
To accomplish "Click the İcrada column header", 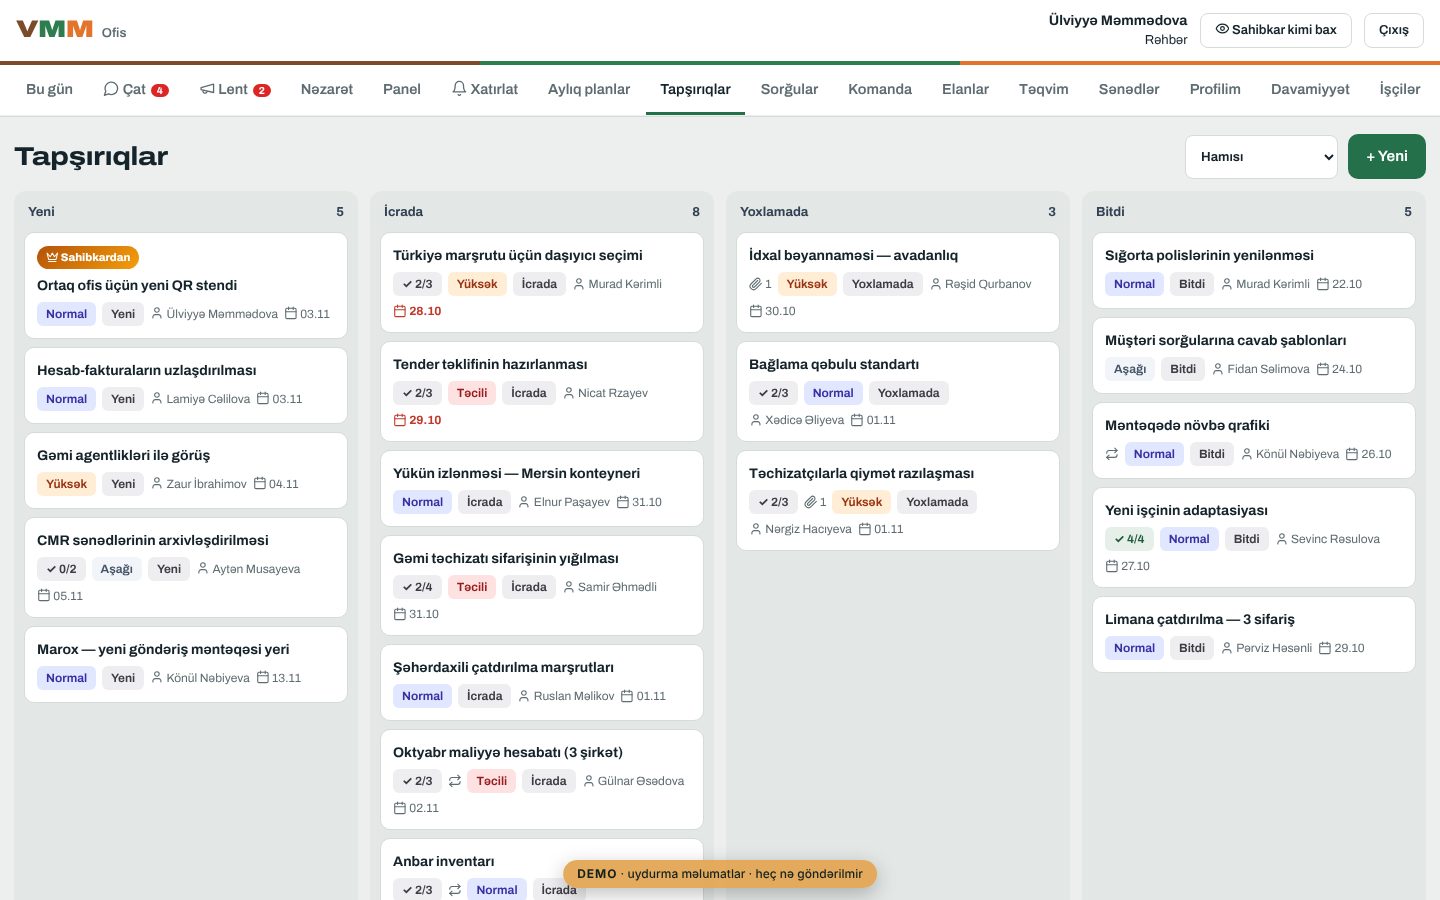I will [403, 211].
